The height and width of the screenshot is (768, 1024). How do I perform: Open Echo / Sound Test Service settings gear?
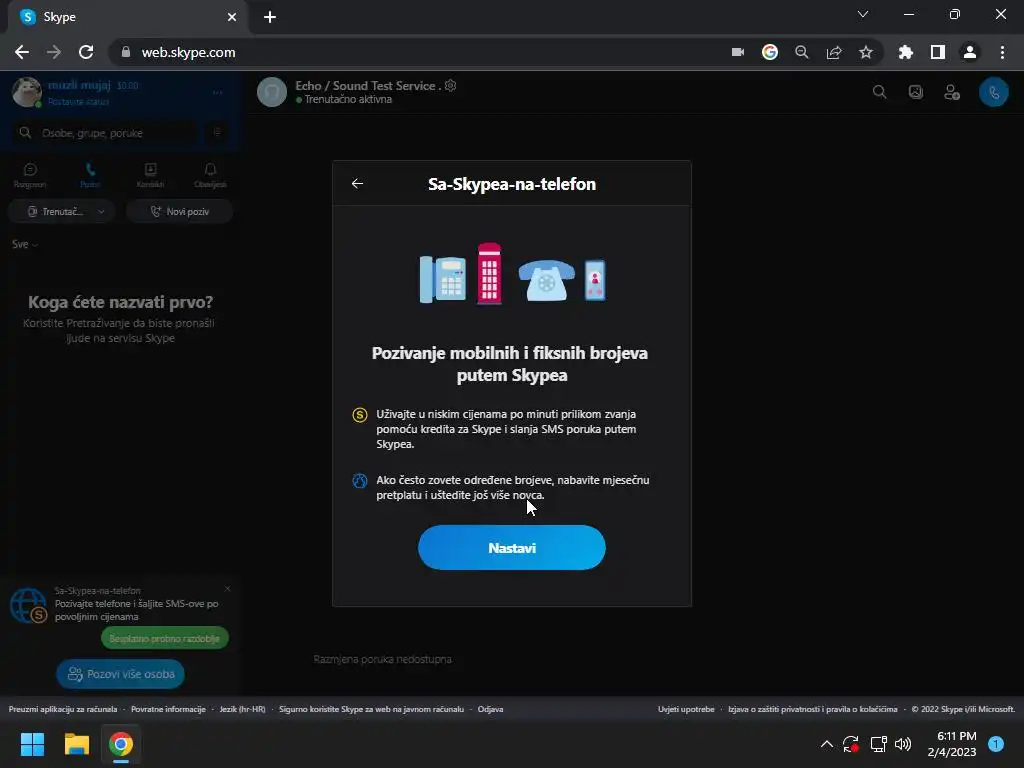pos(451,86)
